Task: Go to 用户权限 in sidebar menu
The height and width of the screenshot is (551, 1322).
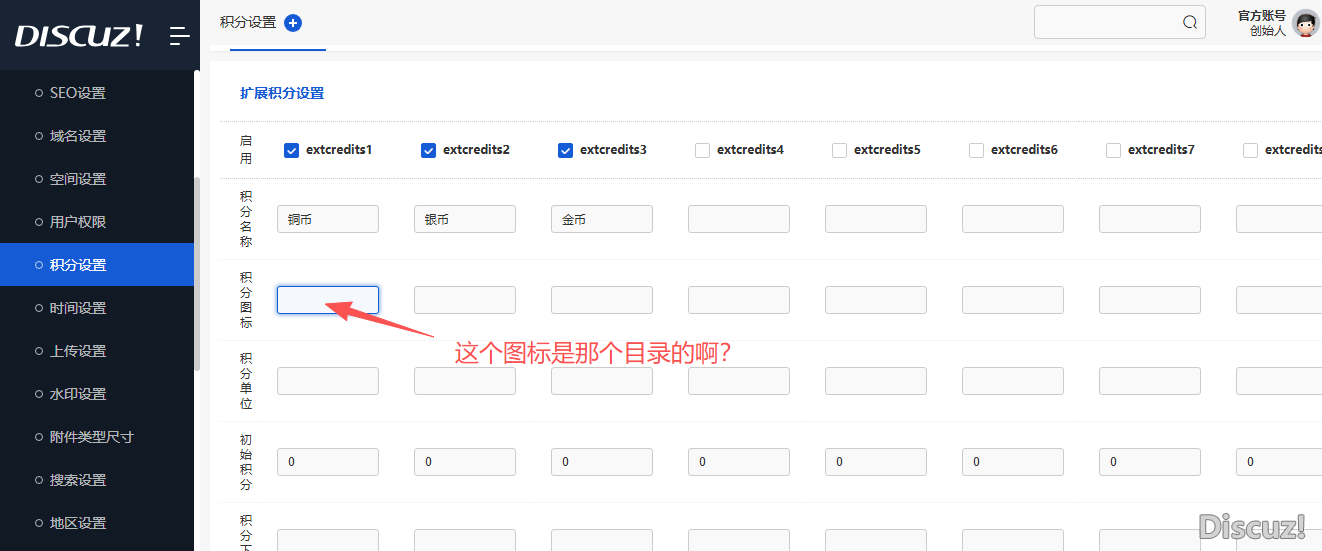Action: tap(78, 222)
